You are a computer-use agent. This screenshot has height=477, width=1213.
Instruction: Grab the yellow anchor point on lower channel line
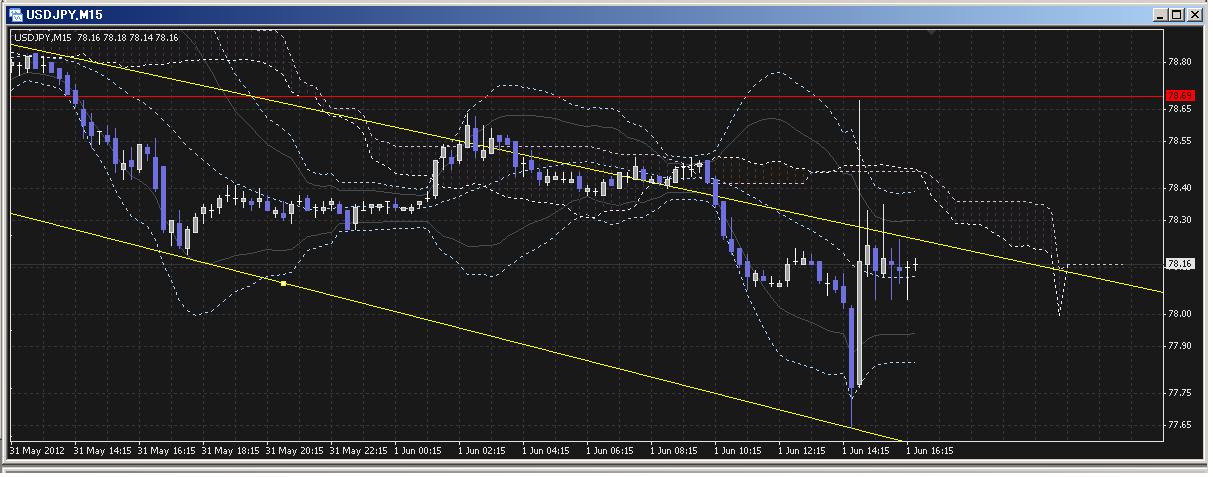tap(284, 284)
